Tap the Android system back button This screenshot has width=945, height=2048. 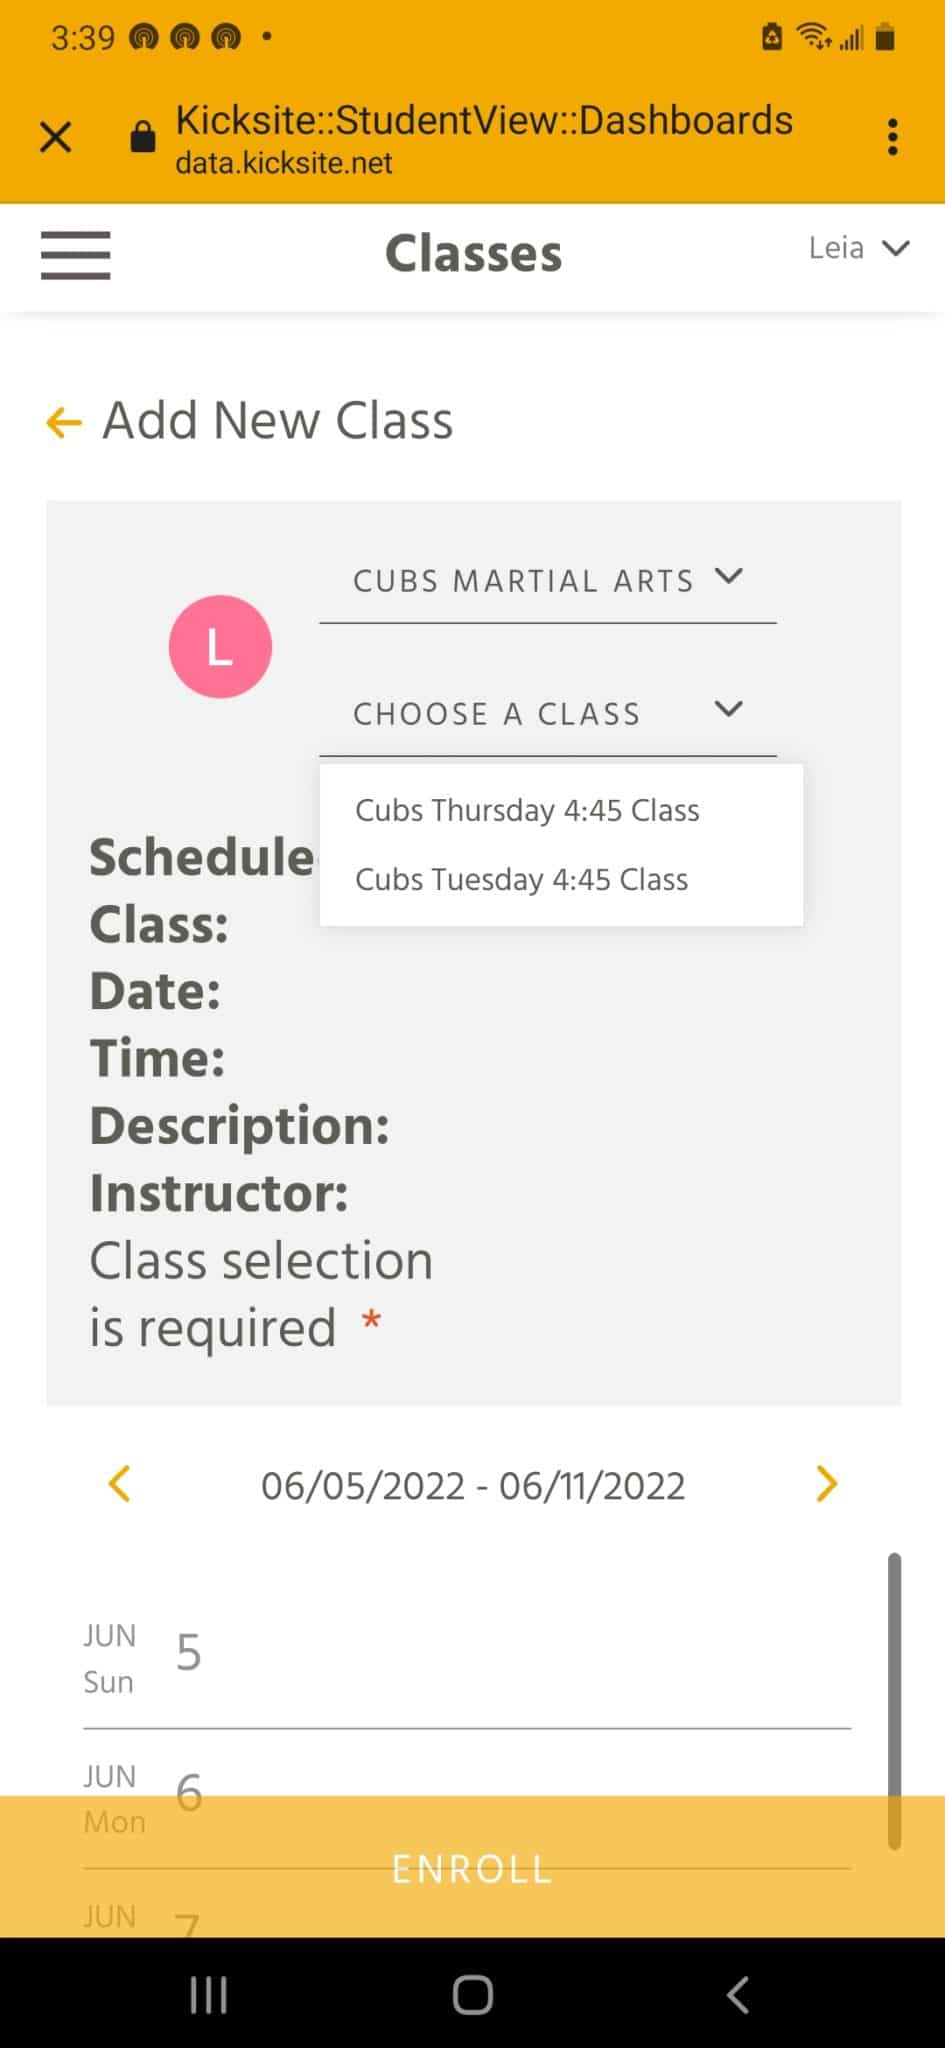click(737, 1995)
